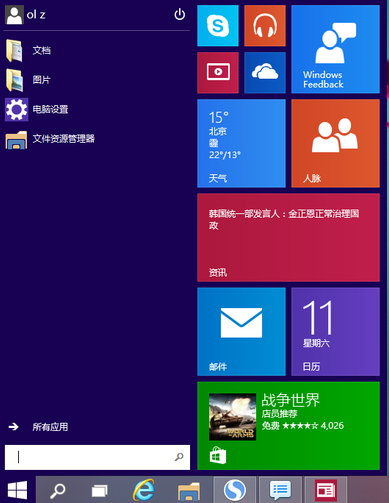Click the 战争世界 game thumbnail image
Image resolution: width=389 pixels, height=503 pixels.
coord(232,417)
